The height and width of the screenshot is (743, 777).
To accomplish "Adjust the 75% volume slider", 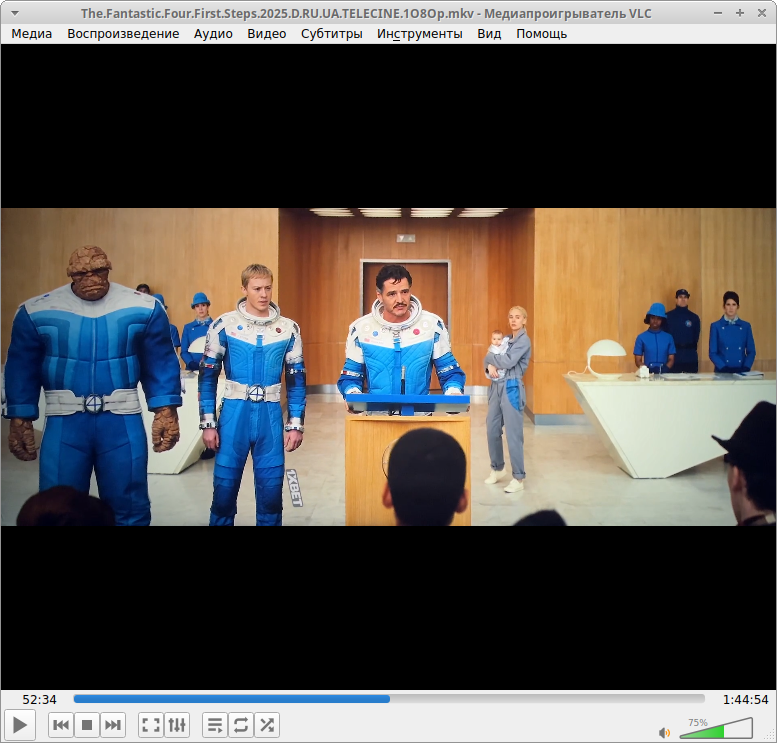I will tap(716, 728).
